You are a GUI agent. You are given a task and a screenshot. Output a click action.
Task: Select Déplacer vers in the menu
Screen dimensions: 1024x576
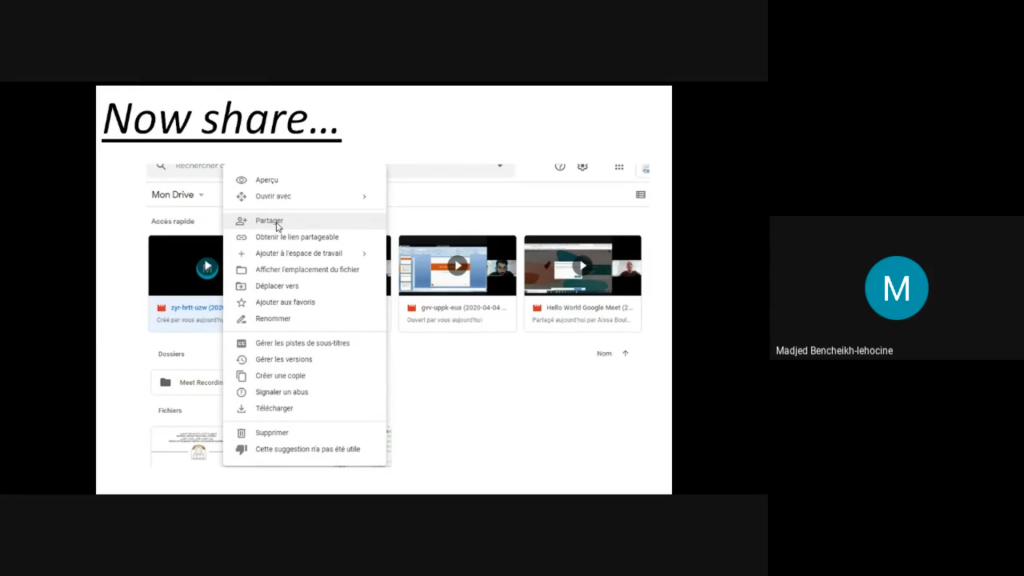click(x=276, y=286)
